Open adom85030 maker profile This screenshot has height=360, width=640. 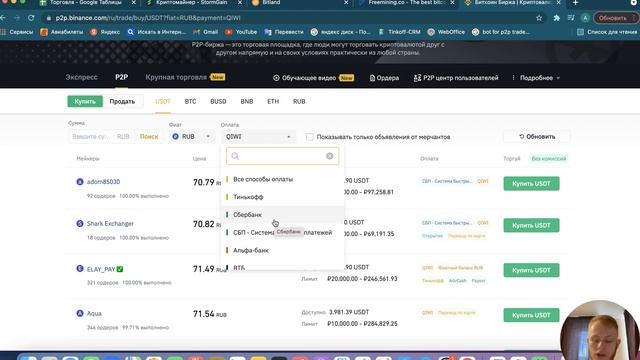click(103, 182)
